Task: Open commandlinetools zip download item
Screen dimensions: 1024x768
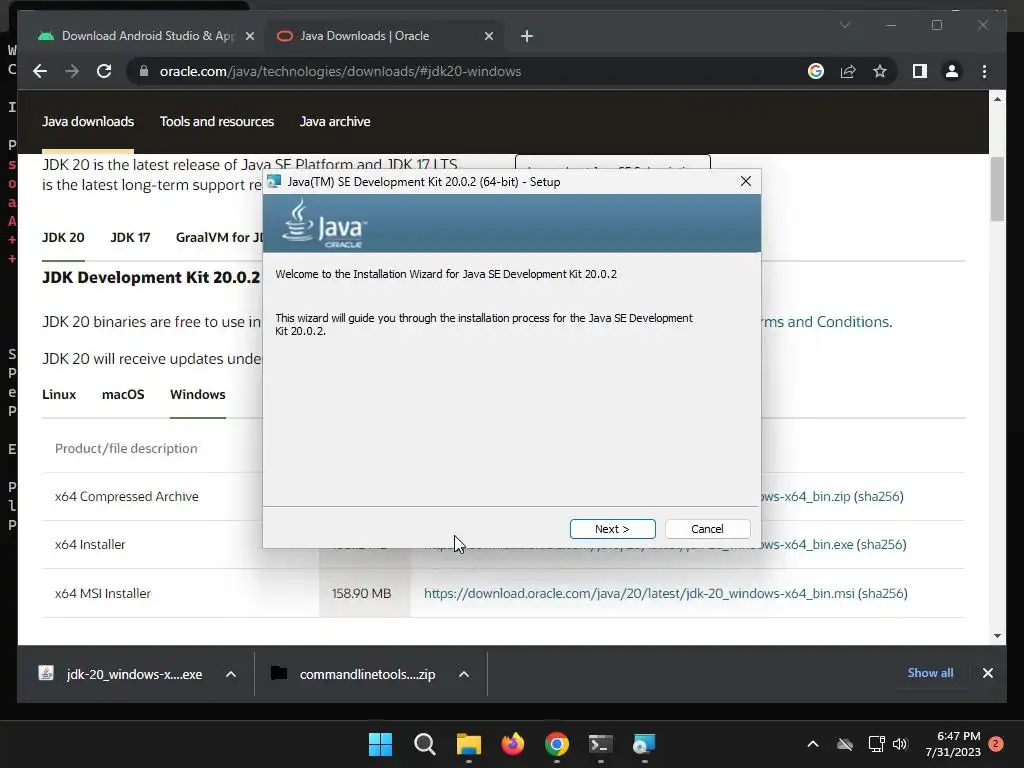Action: (x=353, y=674)
